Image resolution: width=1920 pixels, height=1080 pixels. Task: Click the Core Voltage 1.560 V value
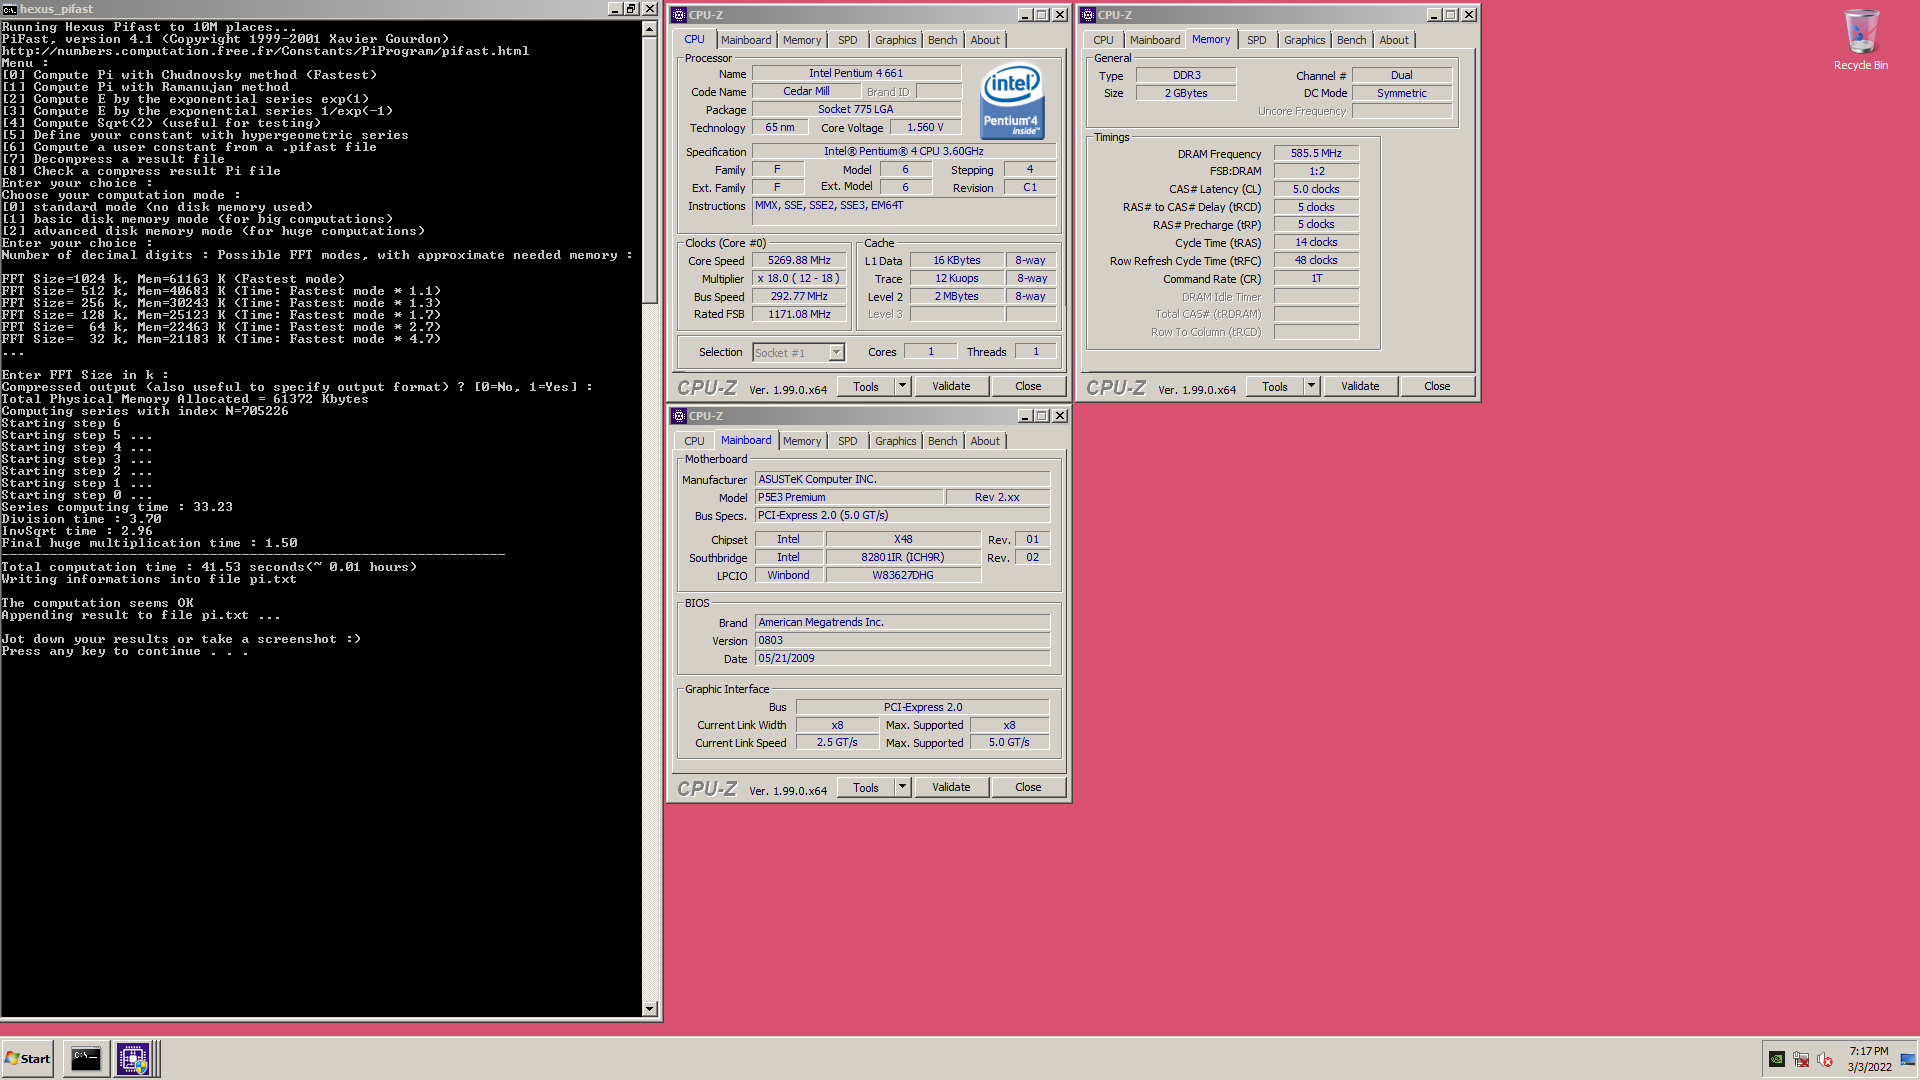point(925,128)
